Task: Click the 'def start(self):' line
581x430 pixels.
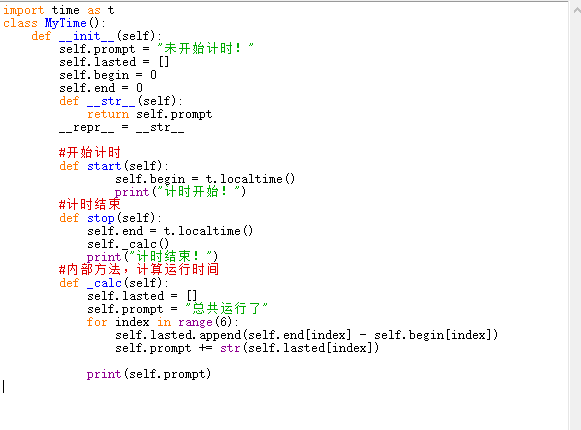Action: (114, 166)
